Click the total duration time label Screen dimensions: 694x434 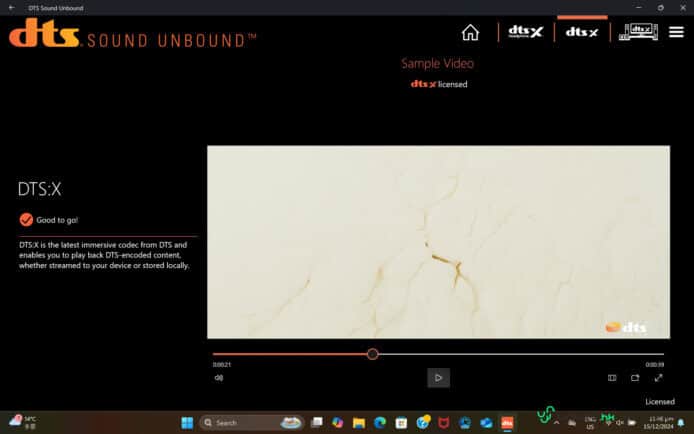(655, 365)
